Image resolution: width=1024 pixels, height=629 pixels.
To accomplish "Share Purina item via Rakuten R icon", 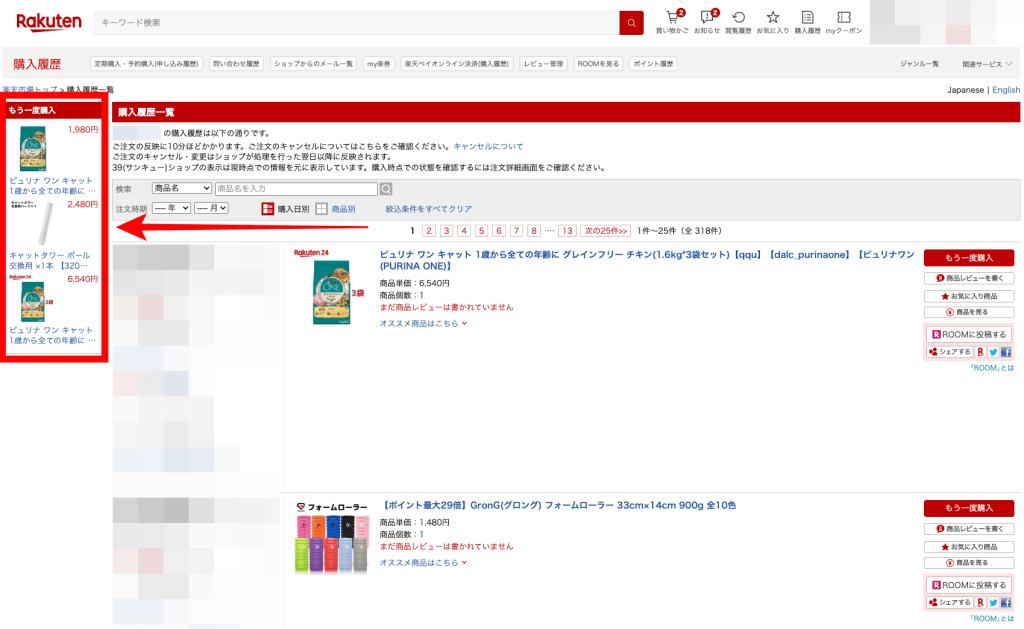I will pyautogui.click(x=980, y=352).
